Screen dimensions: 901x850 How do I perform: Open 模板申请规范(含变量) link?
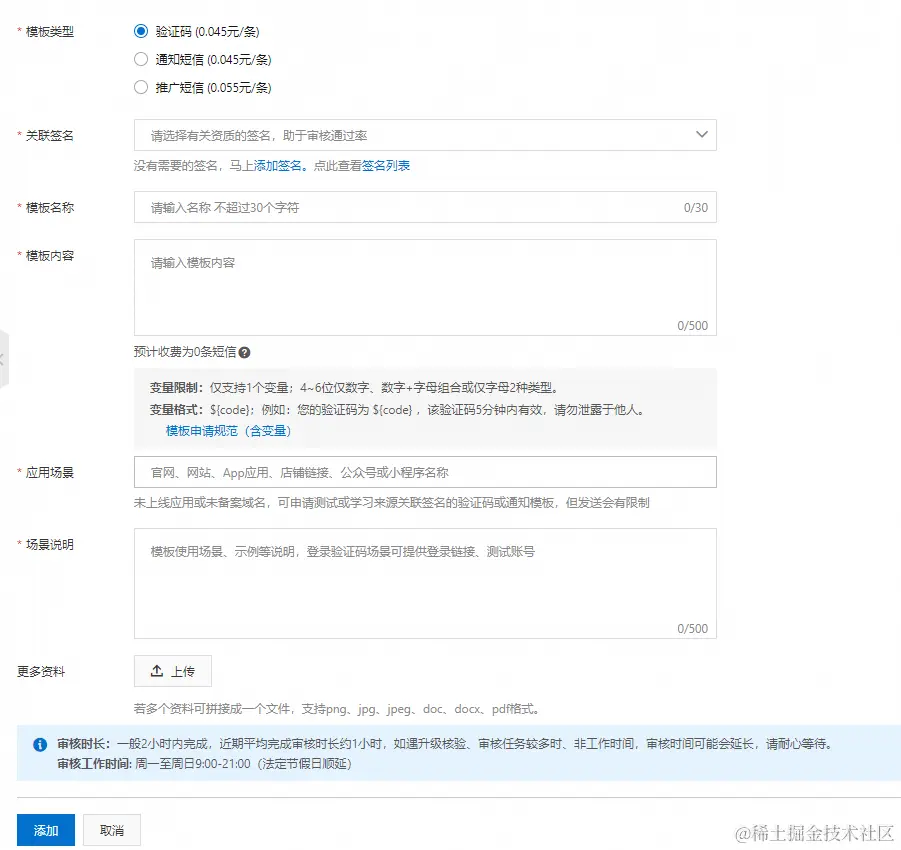click(228, 430)
